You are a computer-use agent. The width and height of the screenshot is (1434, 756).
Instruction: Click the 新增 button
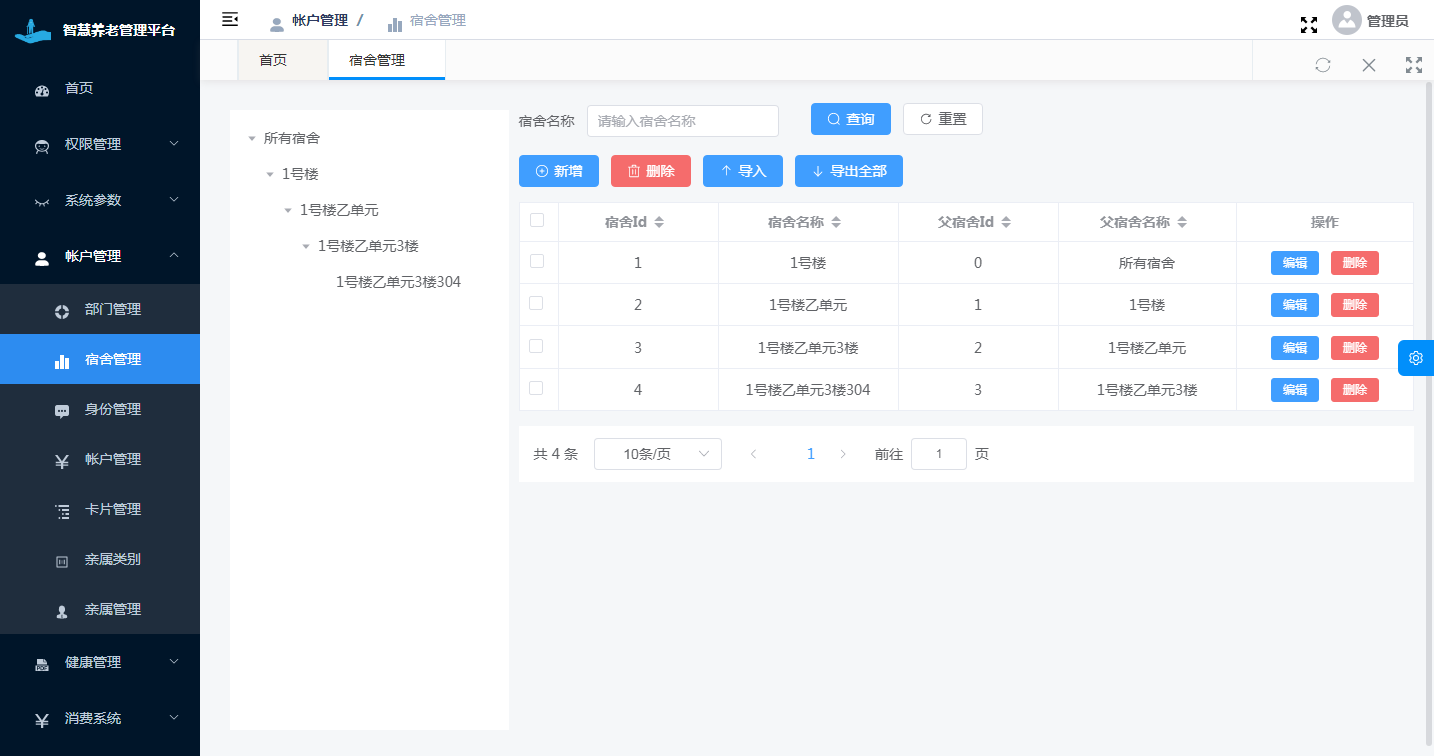click(x=559, y=171)
